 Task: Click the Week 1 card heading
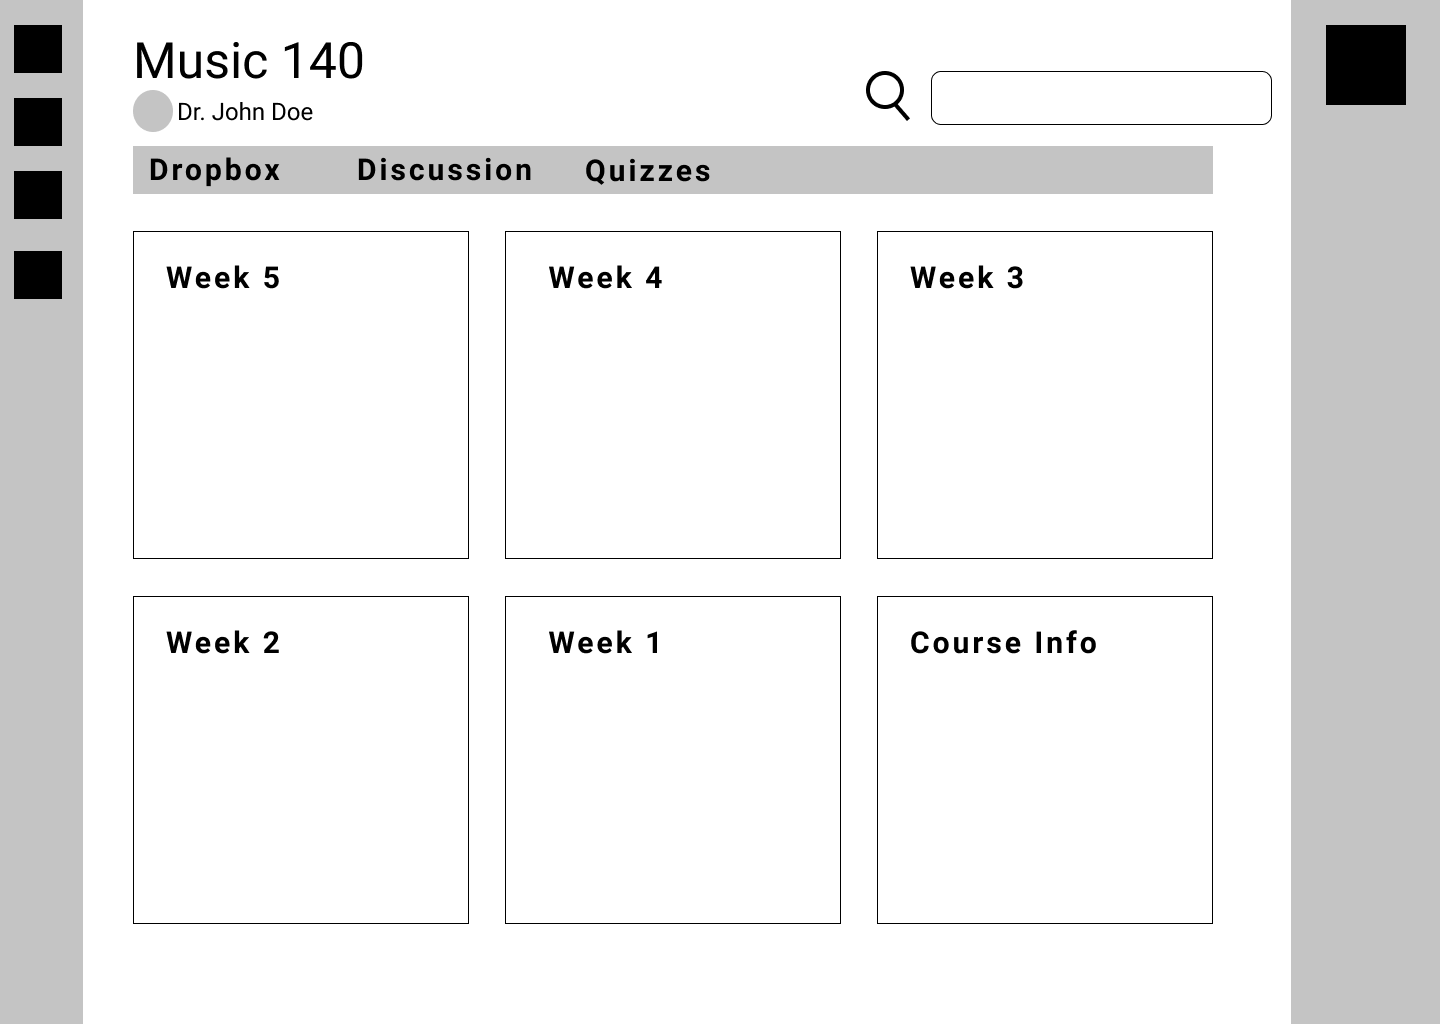pyautogui.click(x=604, y=643)
